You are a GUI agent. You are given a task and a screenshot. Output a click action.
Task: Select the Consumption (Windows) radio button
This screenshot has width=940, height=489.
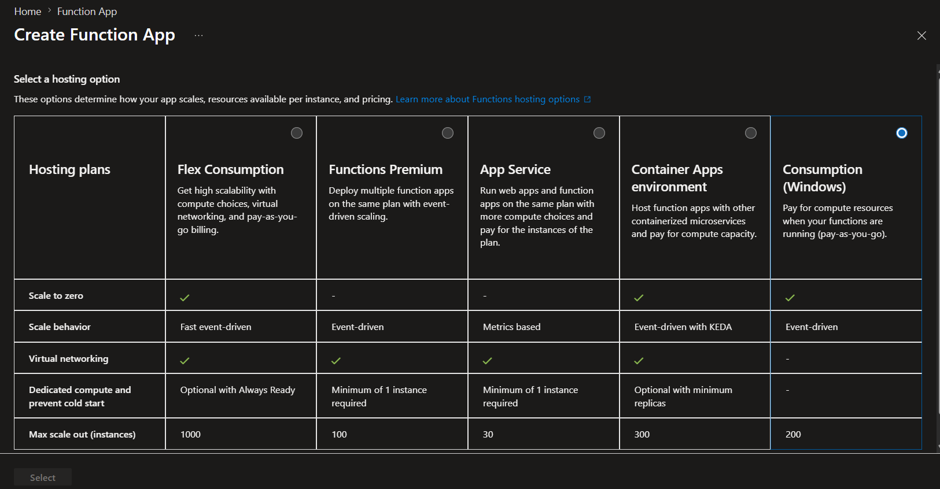tap(902, 133)
